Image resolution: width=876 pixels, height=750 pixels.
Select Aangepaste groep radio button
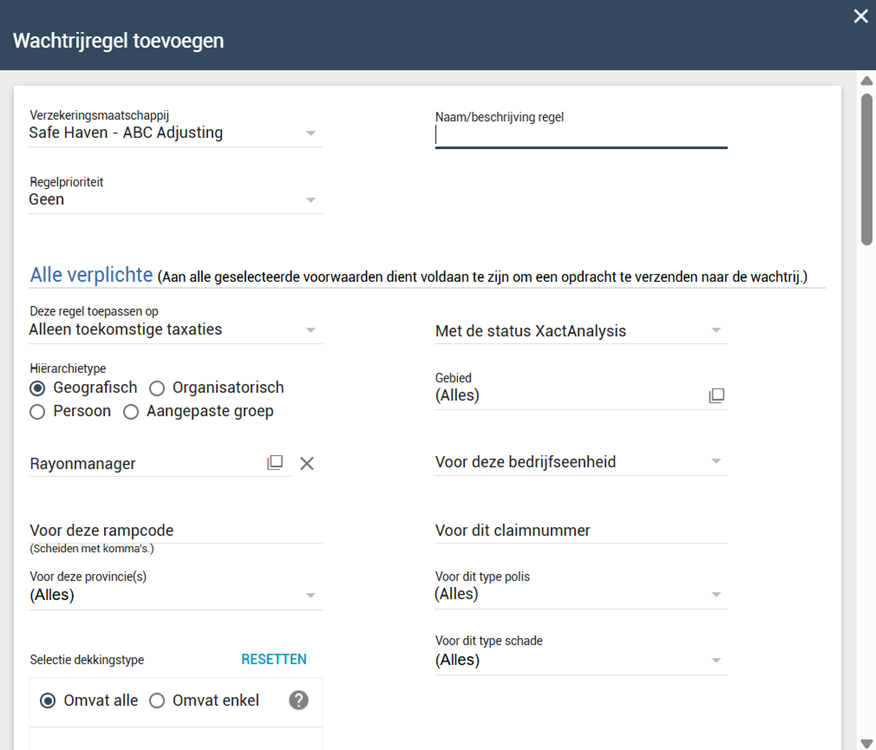(131, 411)
